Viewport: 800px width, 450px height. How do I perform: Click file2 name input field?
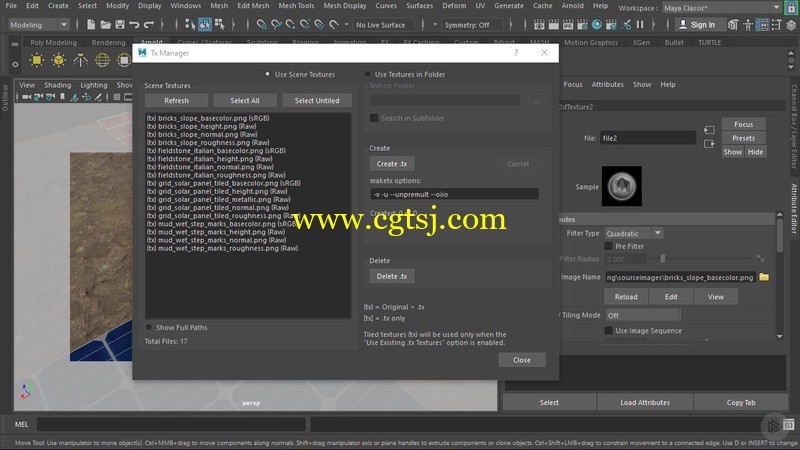[647, 138]
